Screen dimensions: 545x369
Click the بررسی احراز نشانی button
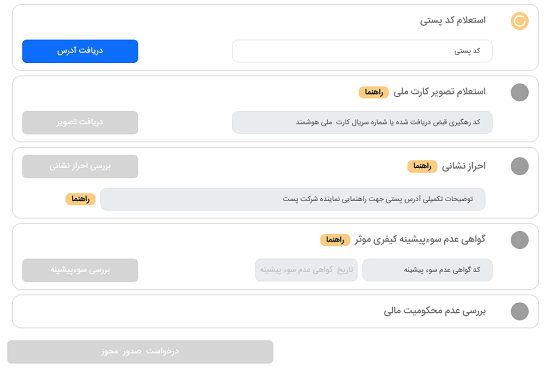click(x=80, y=166)
